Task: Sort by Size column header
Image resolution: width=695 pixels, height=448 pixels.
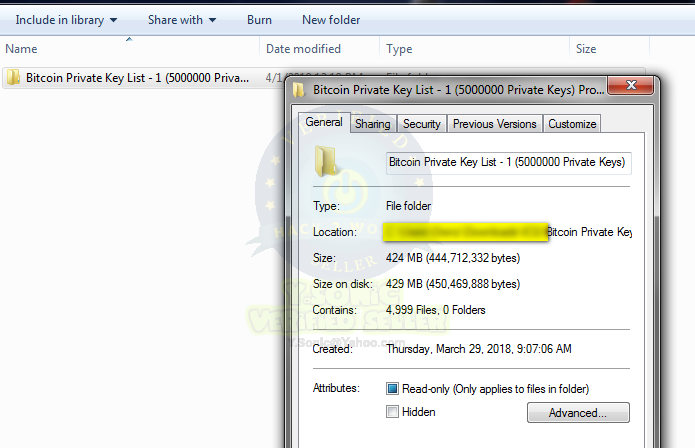Action: point(586,49)
